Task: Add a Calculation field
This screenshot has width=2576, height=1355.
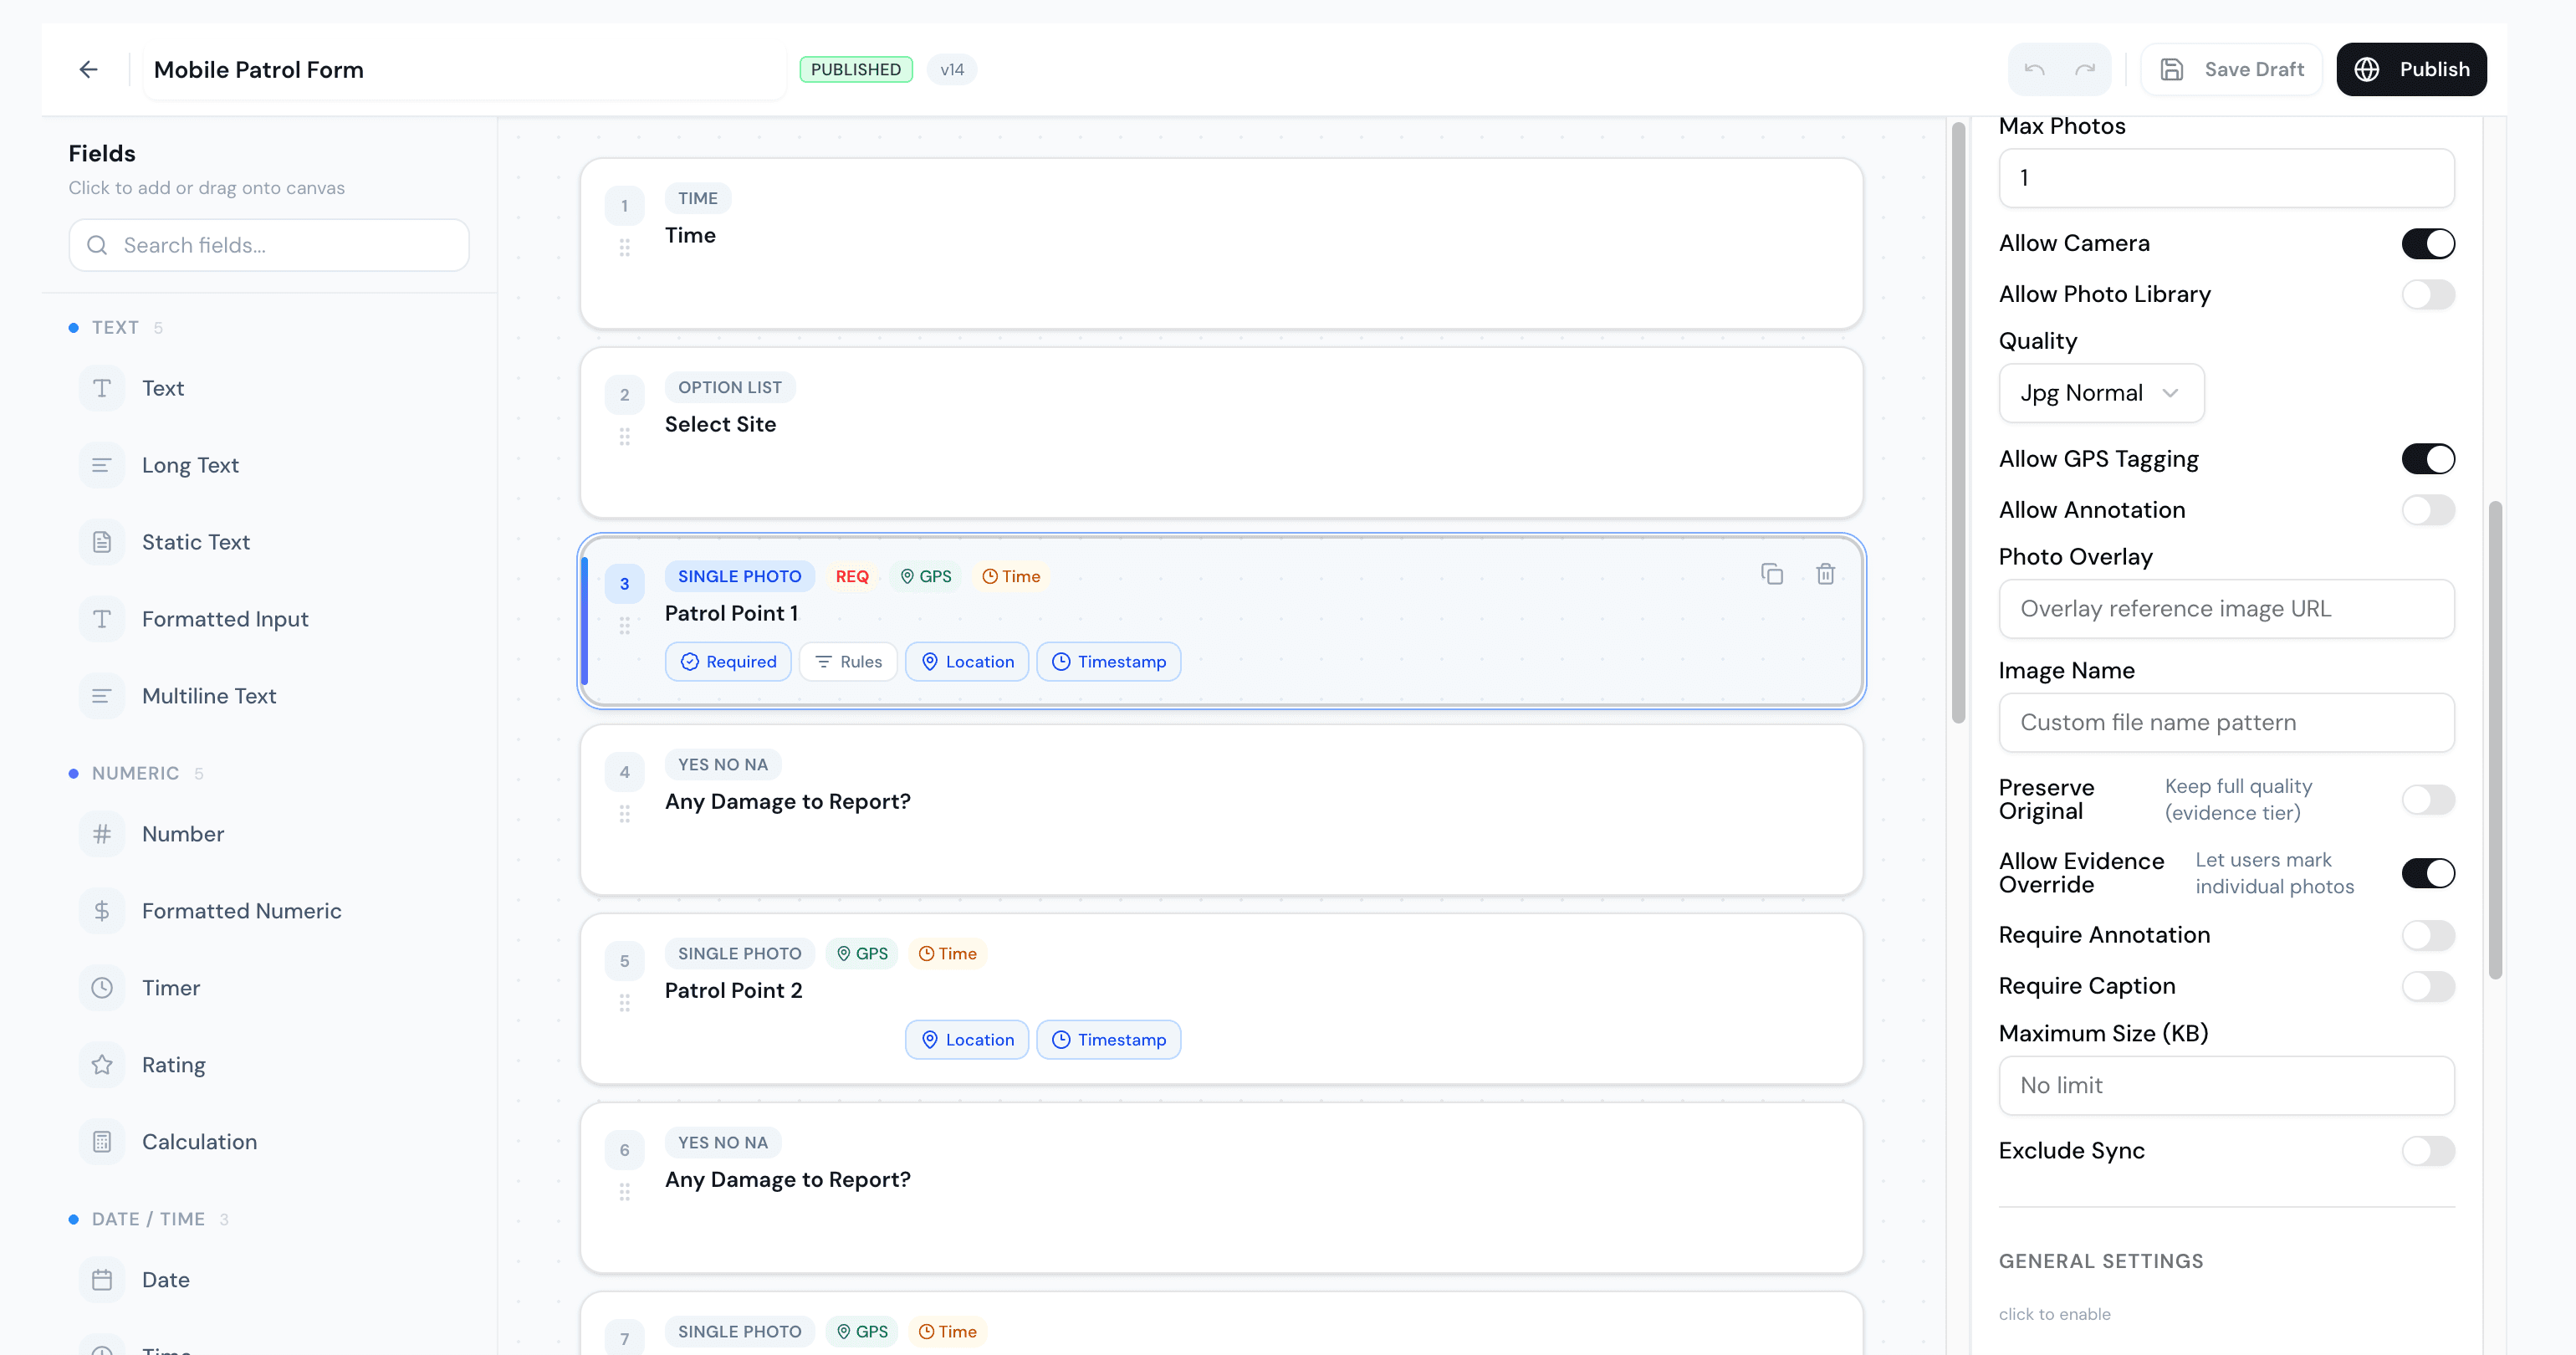Action: pos(268,1142)
